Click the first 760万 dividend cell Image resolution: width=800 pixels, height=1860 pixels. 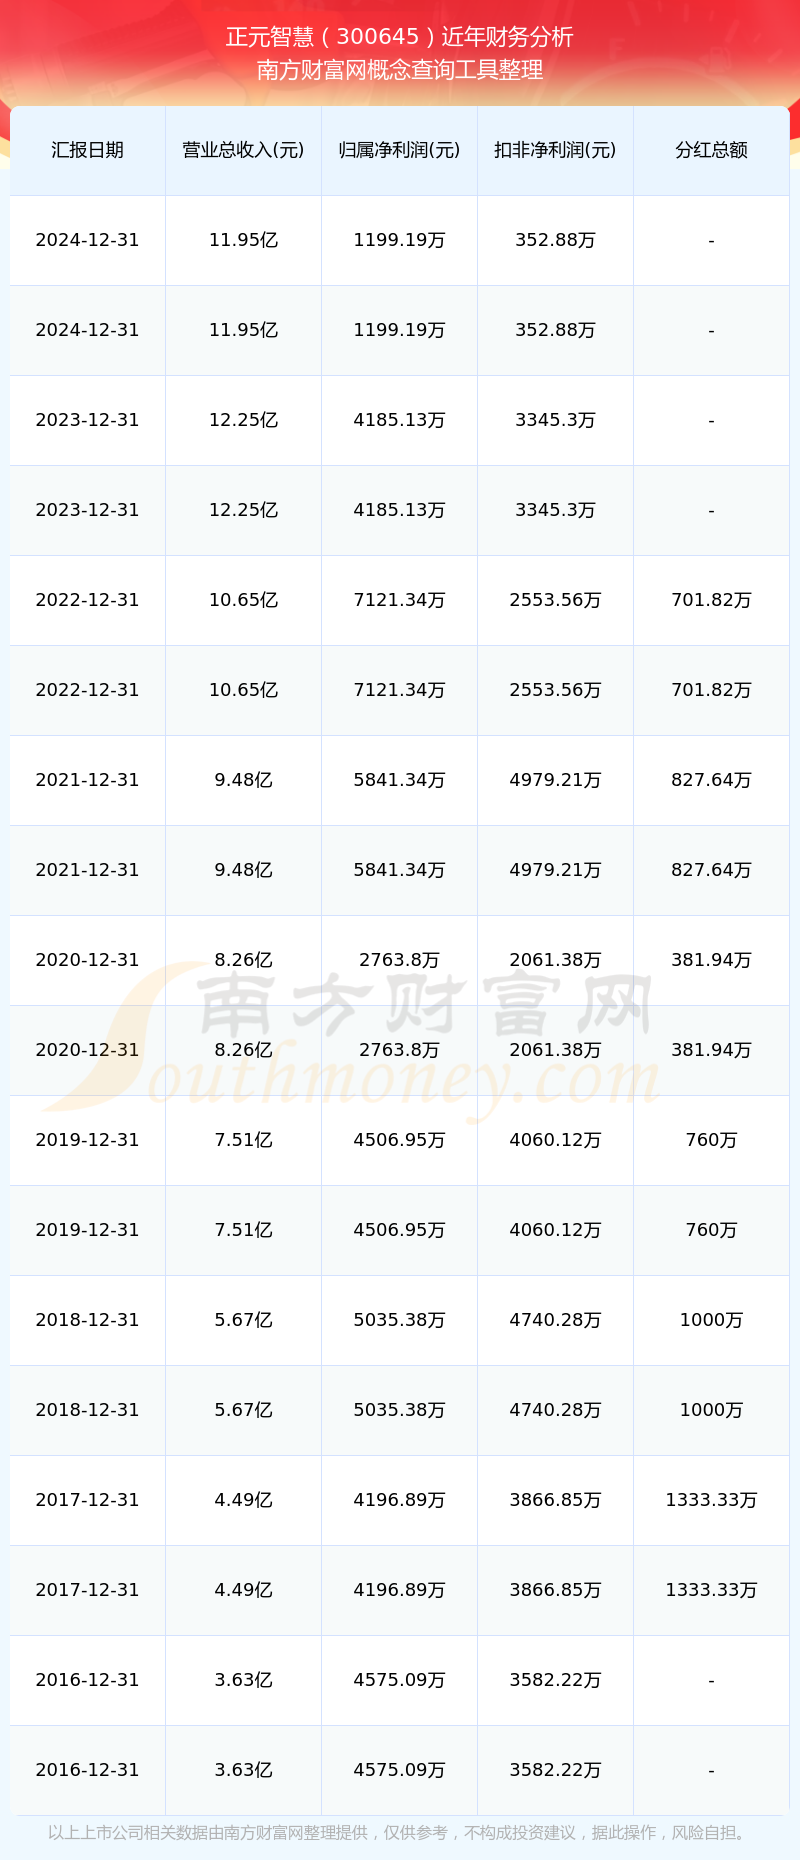(711, 1140)
